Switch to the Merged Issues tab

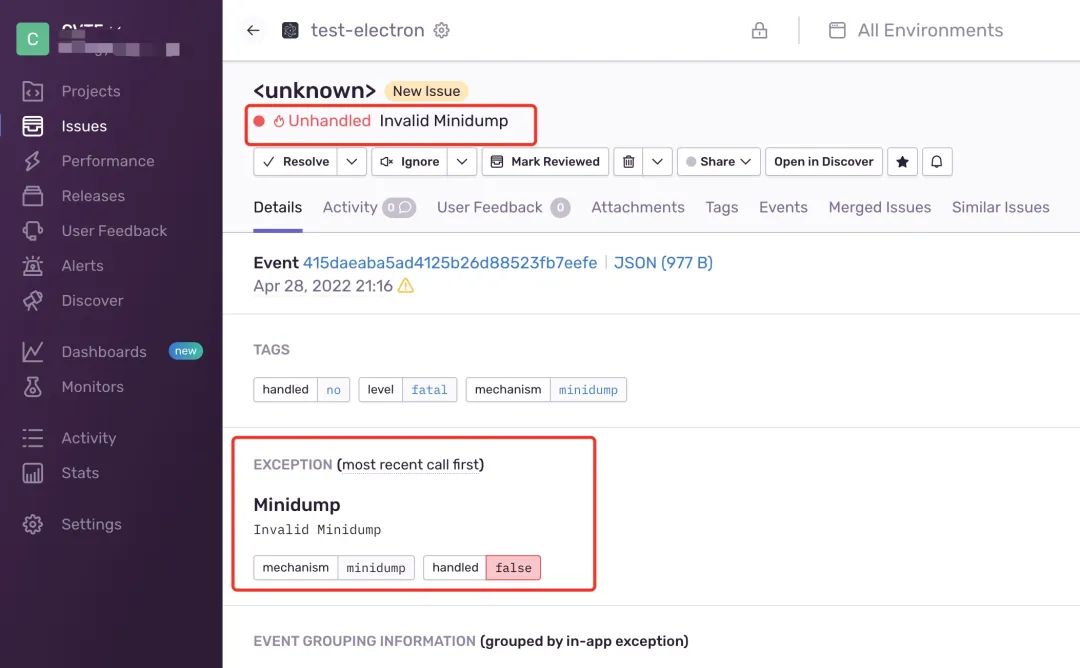tap(880, 207)
